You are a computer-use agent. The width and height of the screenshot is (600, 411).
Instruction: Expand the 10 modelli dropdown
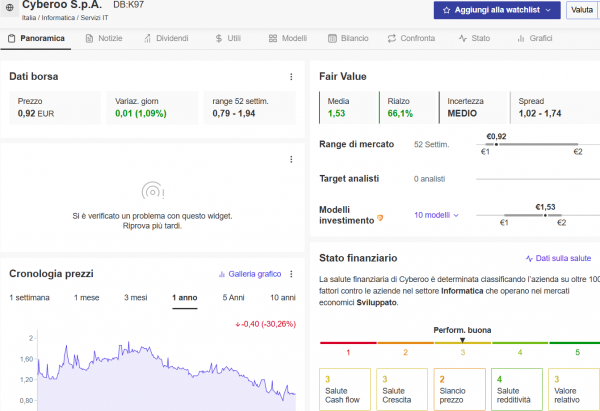436,215
